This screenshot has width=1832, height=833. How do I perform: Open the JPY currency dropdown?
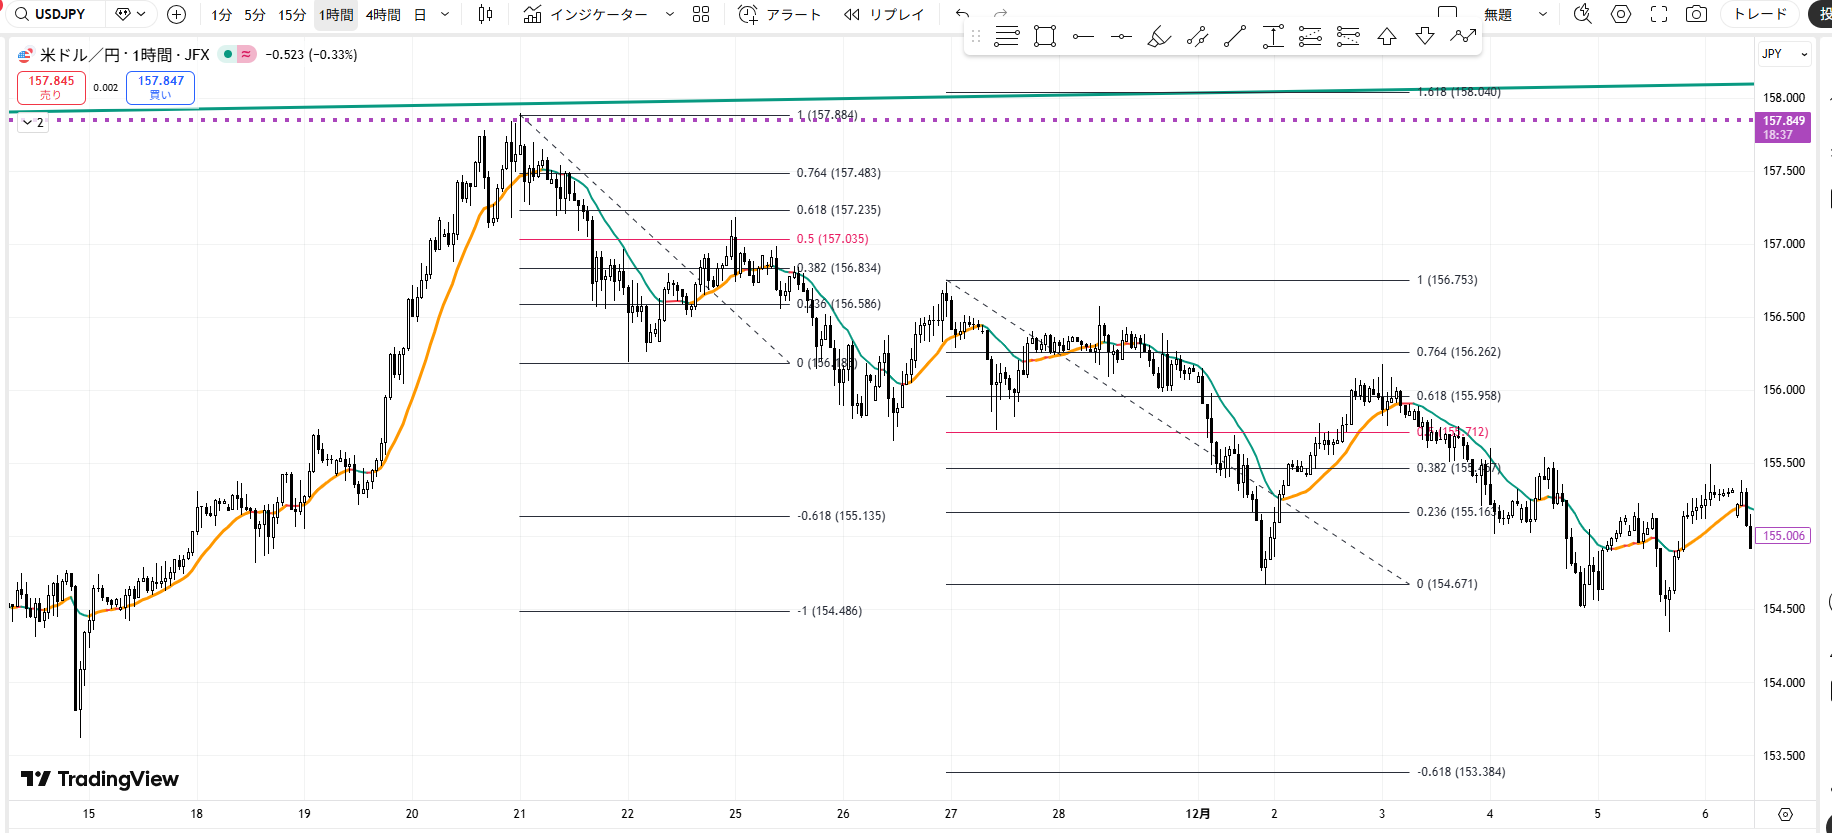point(1784,54)
